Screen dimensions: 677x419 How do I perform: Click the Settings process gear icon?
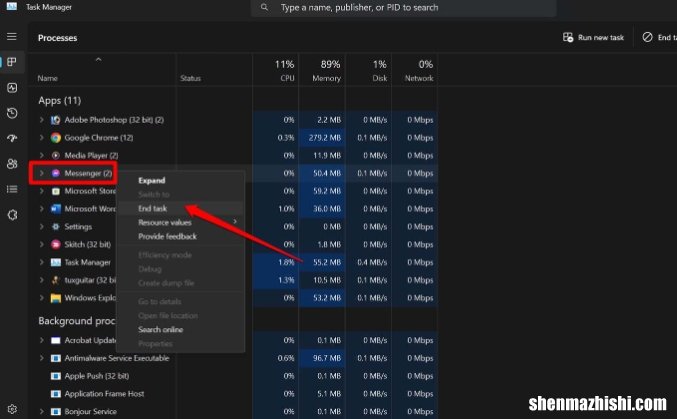coord(56,227)
